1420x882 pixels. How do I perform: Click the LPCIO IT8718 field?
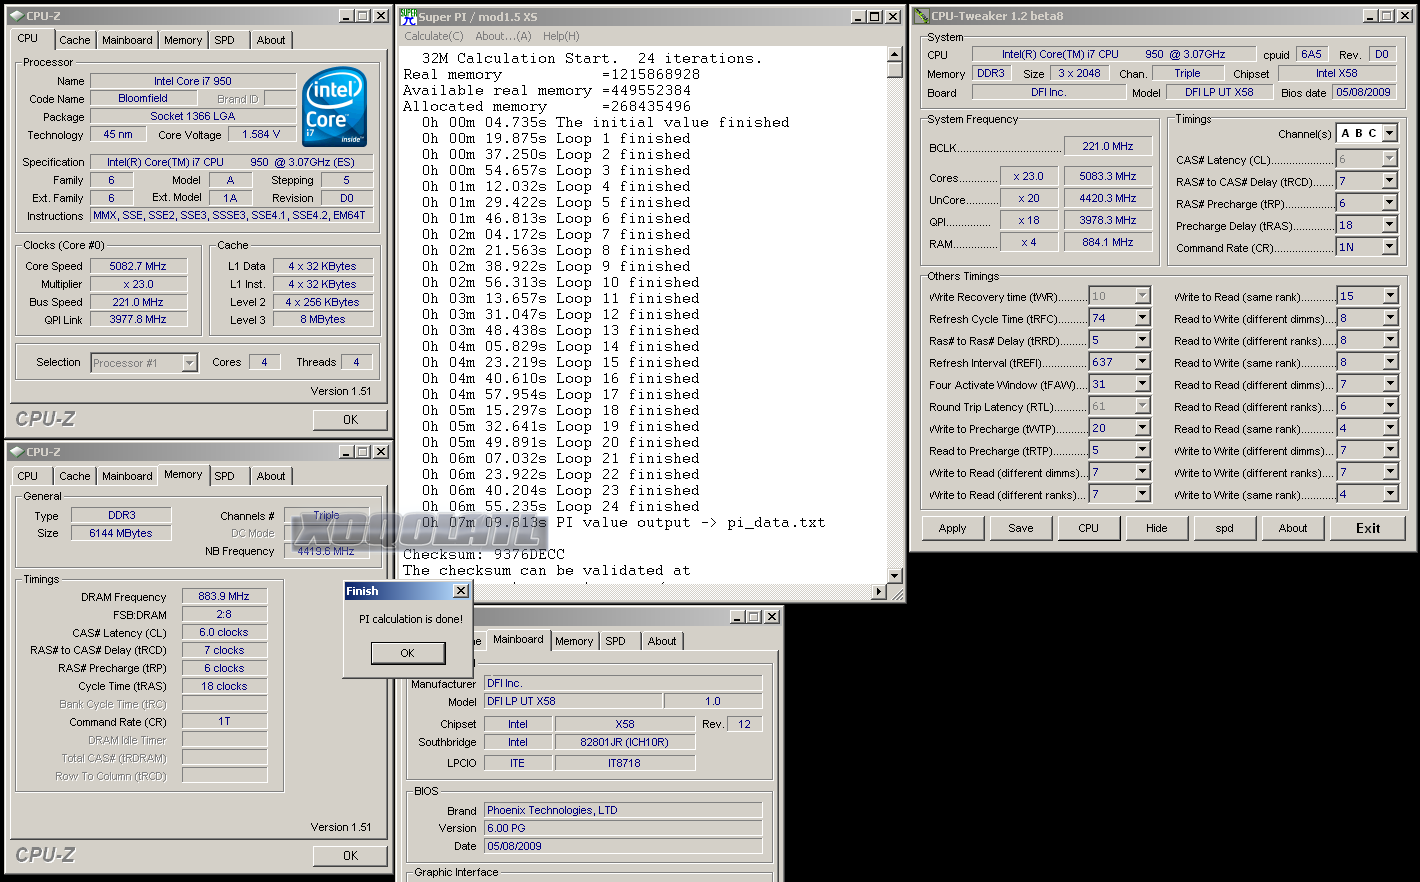coord(624,763)
